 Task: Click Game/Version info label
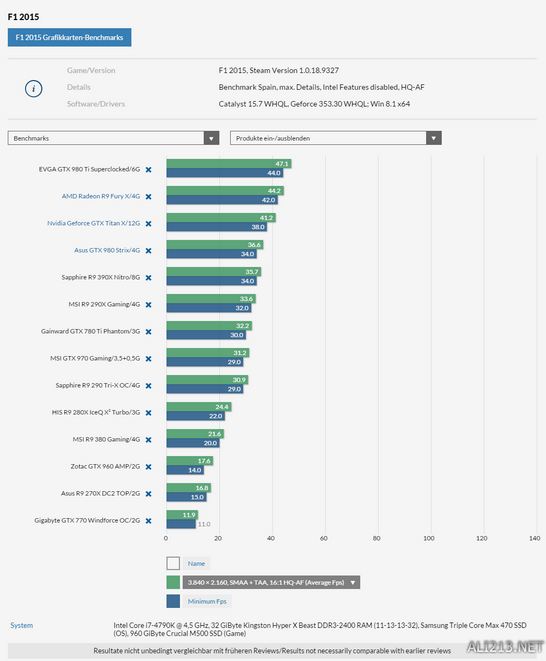[91, 70]
